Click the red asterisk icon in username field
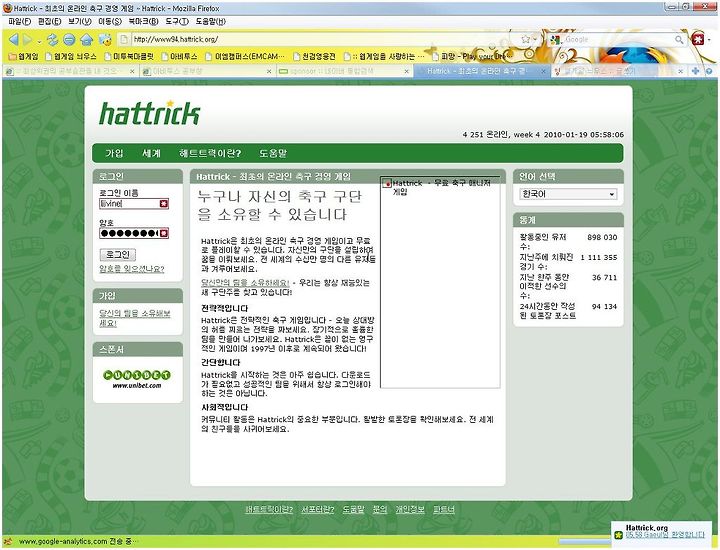Screen dimensions: 720x550 pos(164,203)
